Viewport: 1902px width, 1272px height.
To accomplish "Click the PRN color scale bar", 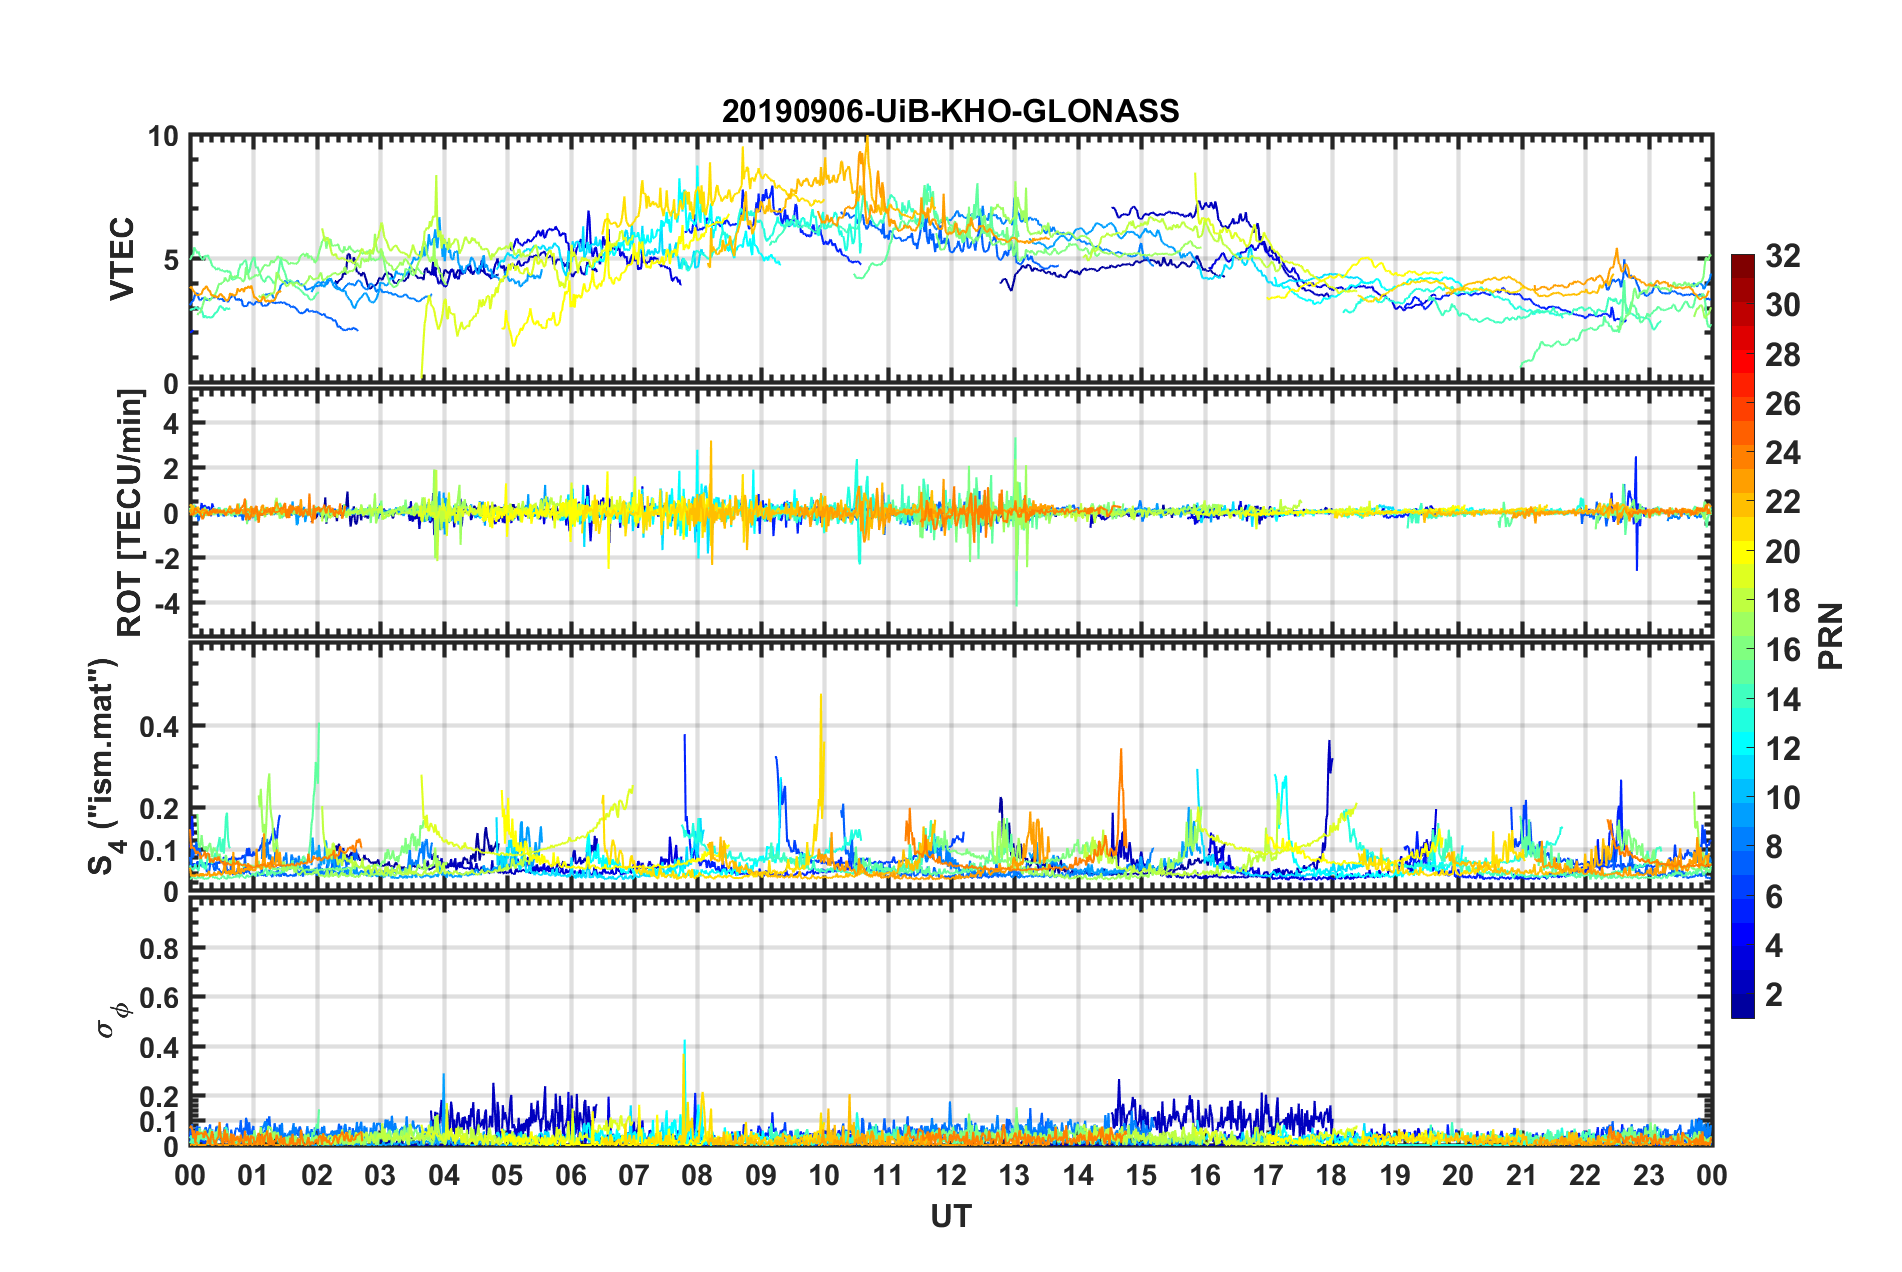I will (x=1742, y=636).
